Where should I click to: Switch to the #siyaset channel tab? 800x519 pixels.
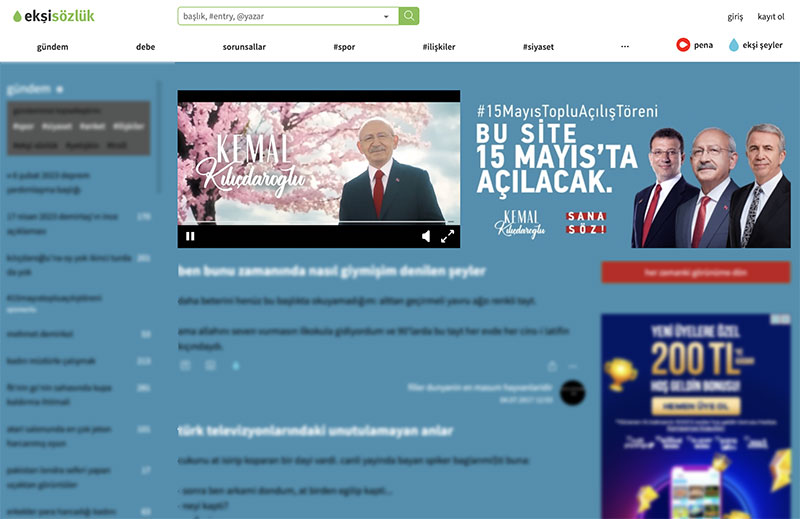[540, 46]
